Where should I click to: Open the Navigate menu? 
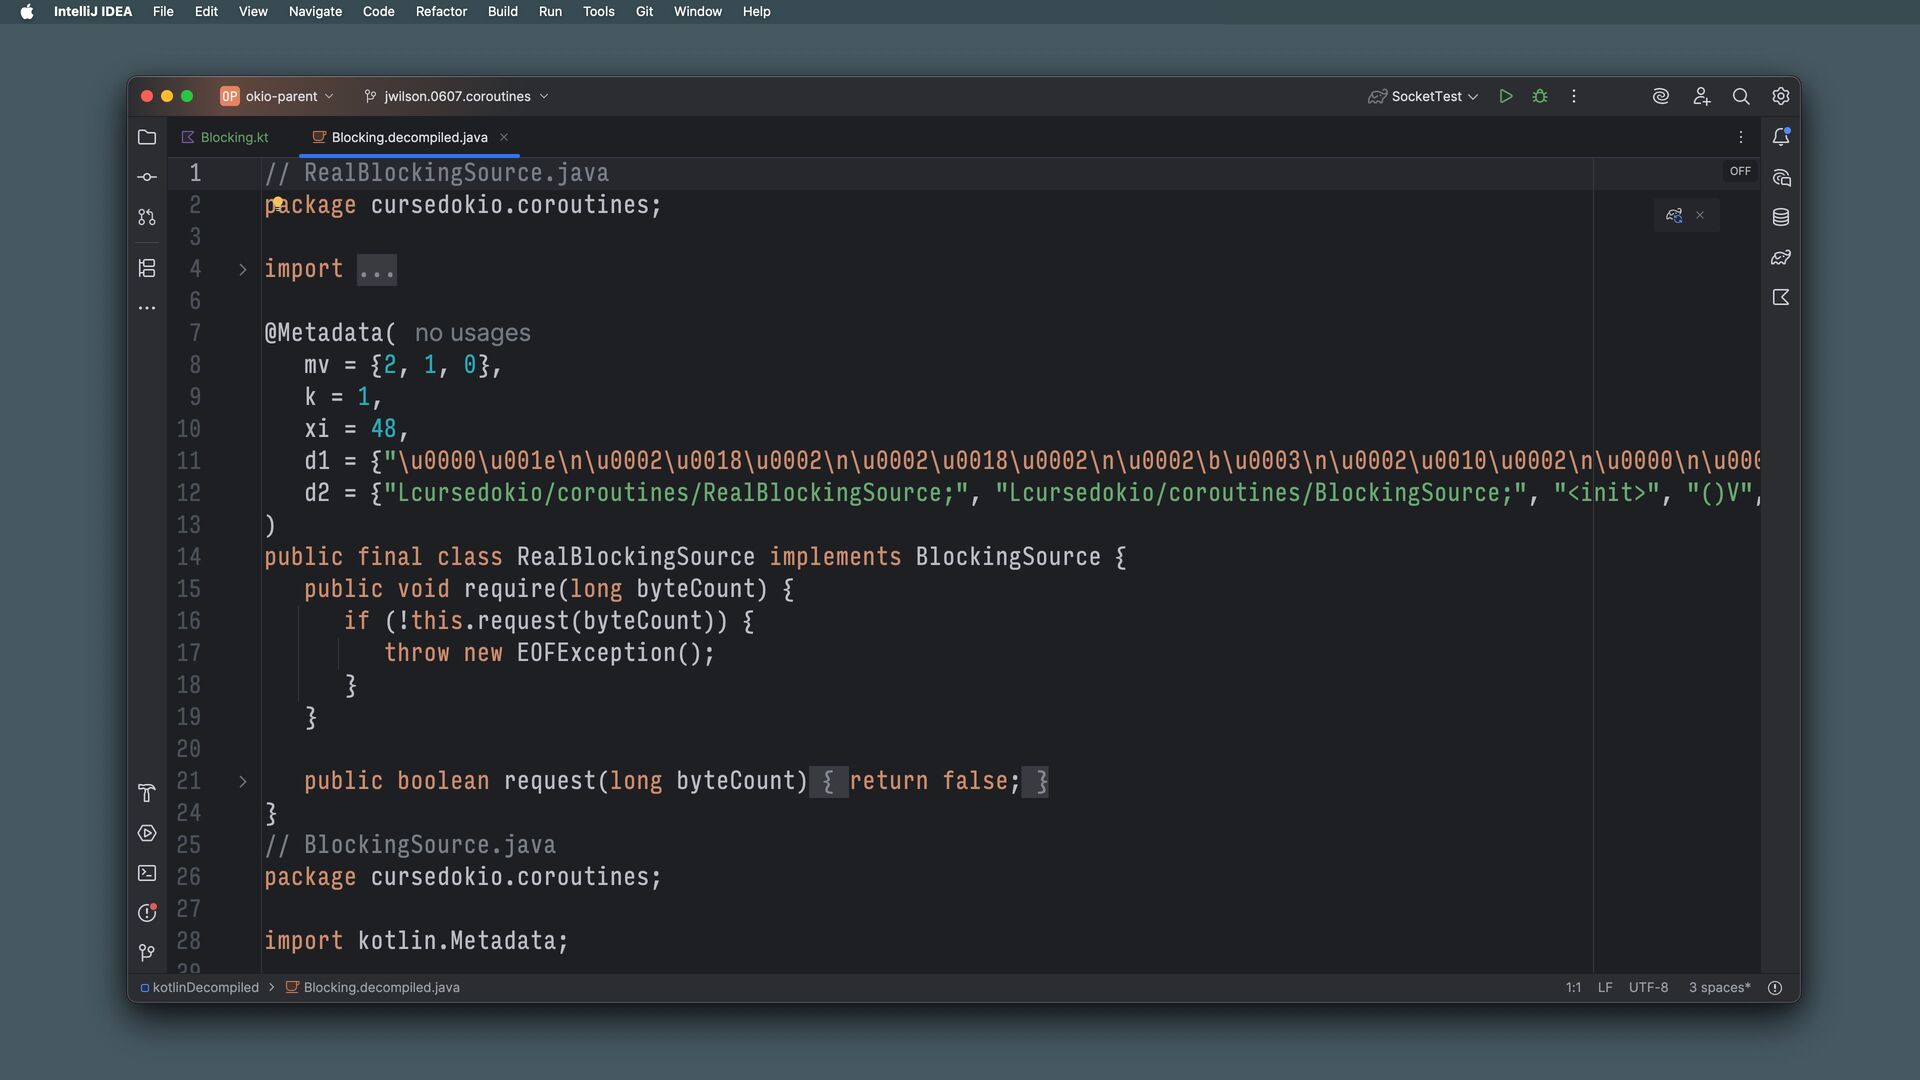pyautogui.click(x=315, y=11)
